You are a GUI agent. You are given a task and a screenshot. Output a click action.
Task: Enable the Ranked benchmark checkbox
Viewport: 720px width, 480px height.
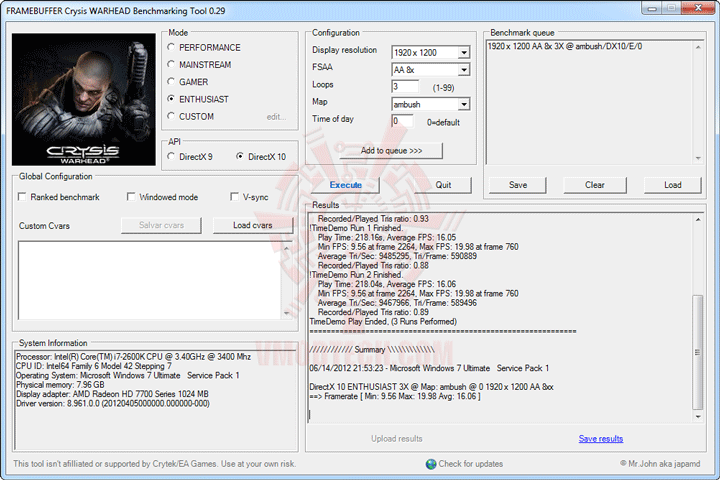[x=22, y=197]
